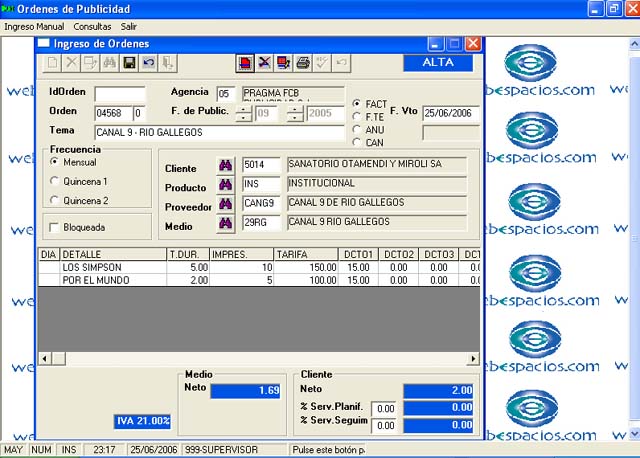Click the Salir menu item
Image resolution: width=640 pixels, height=458 pixels.
click(129, 25)
